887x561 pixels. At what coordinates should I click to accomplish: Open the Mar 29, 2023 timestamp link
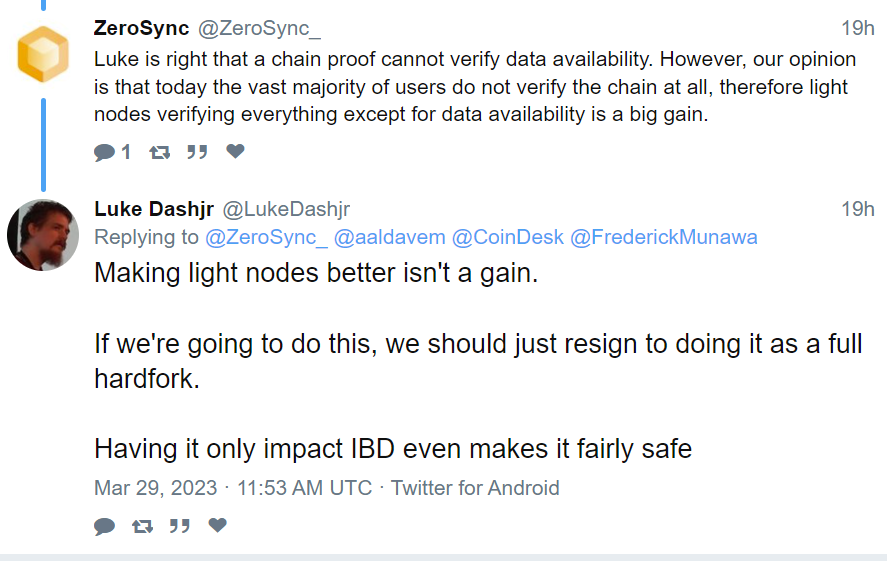tap(233, 489)
